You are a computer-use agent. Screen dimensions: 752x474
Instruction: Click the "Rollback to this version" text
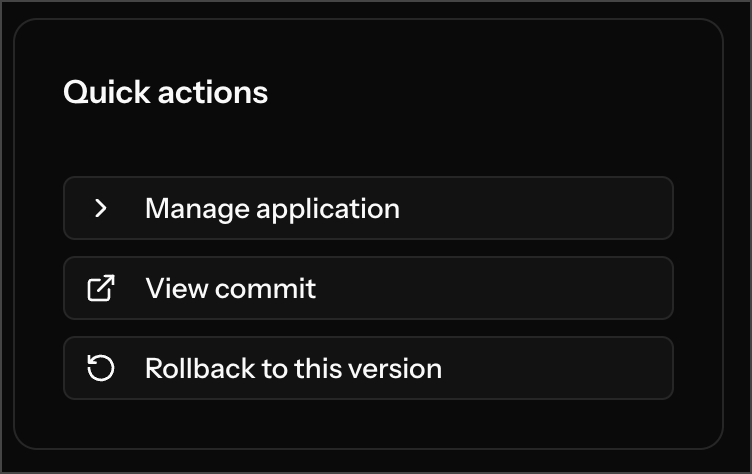click(293, 368)
